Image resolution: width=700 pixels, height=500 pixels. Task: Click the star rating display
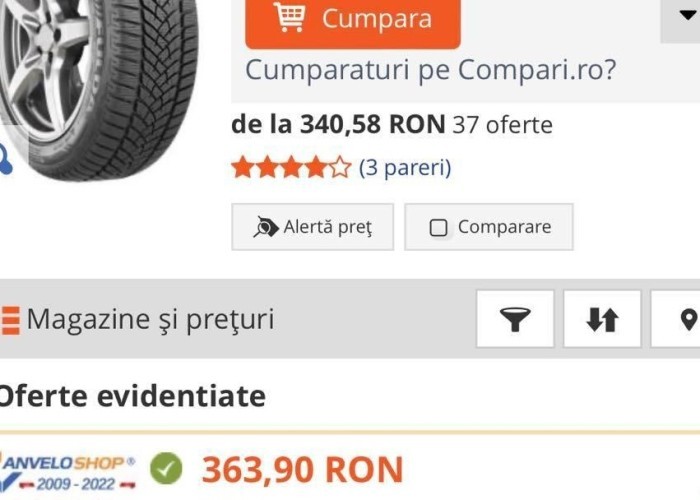click(x=291, y=167)
